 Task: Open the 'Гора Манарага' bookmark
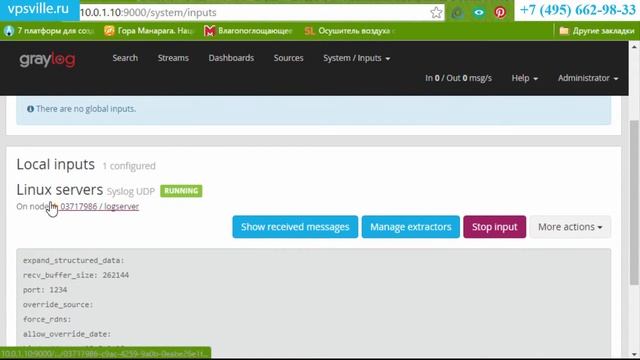pyautogui.click(x=149, y=31)
